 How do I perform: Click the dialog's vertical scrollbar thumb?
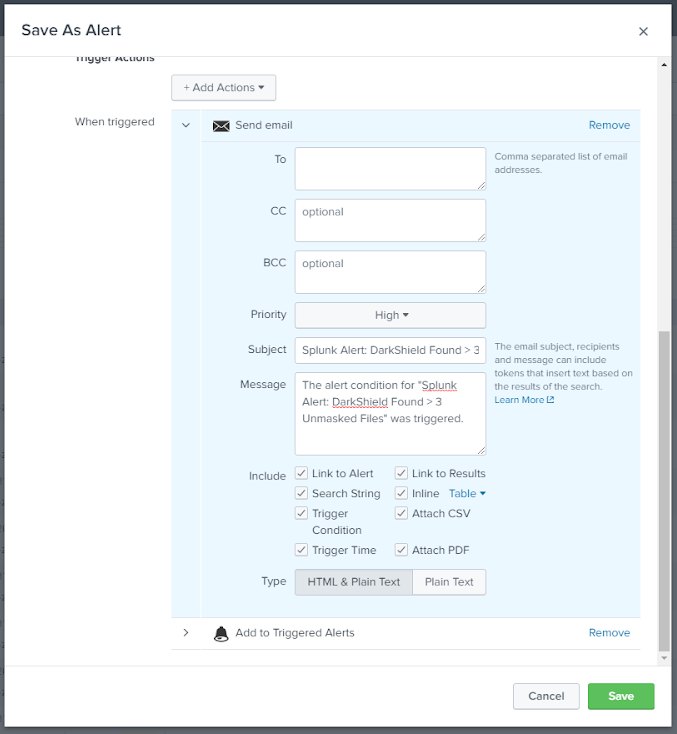(x=664, y=491)
